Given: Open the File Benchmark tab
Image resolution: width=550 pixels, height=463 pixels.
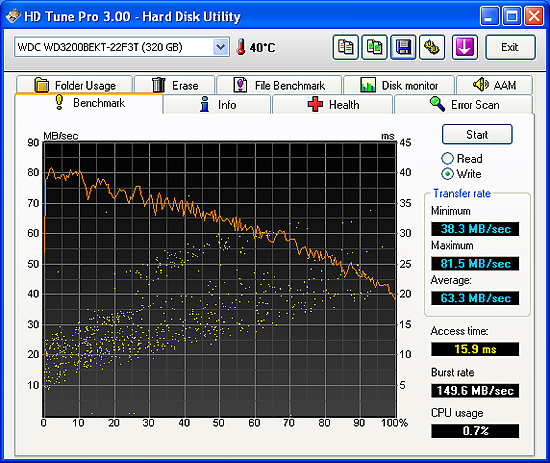Looking at the screenshot, I should [x=279, y=85].
